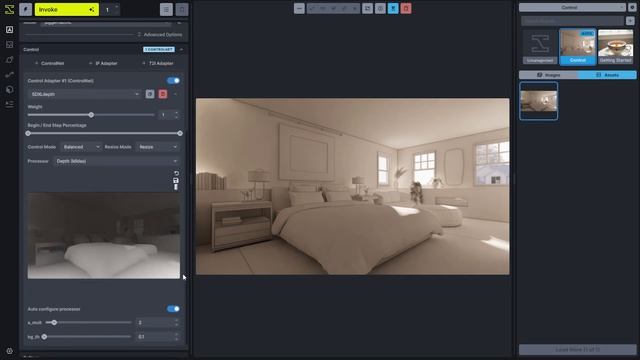Click the Begin step percentage handle
The image size is (640, 360).
point(28,133)
